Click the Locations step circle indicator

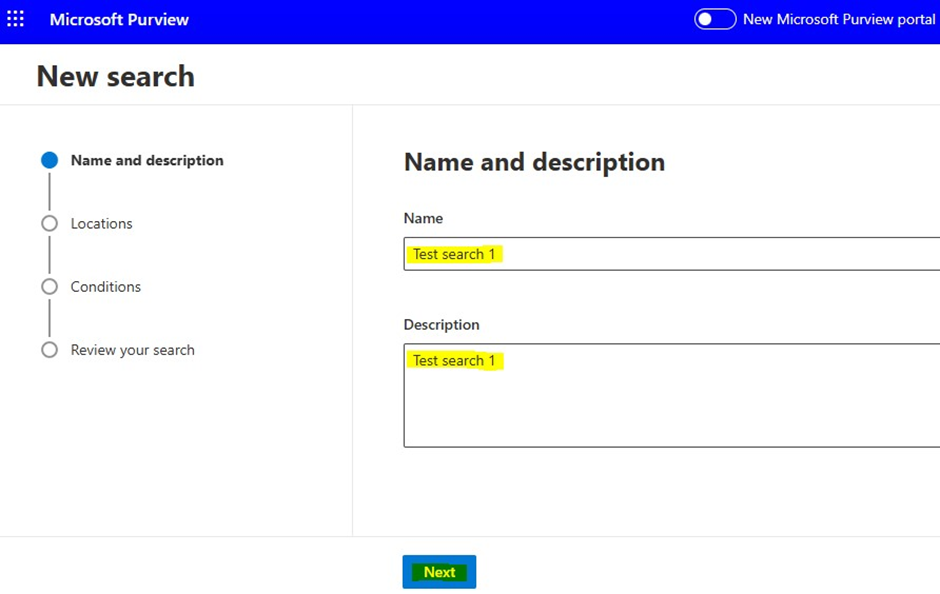pyautogui.click(x=49, y=224)
